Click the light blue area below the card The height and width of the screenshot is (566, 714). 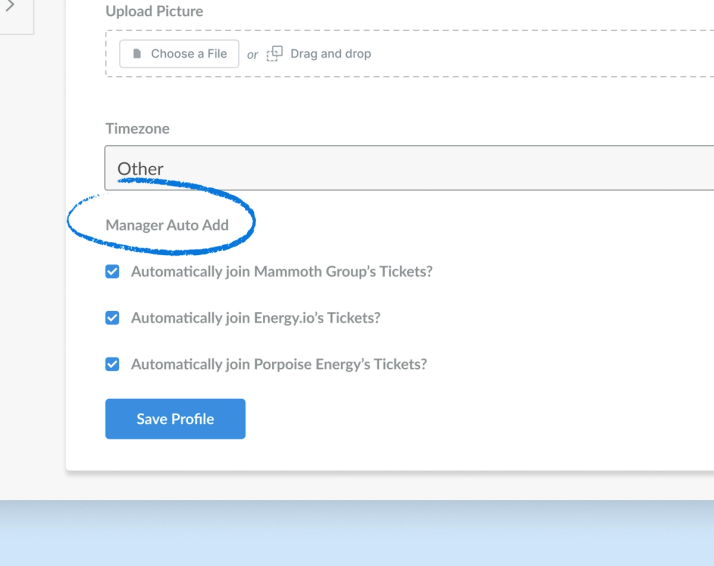pos(357,533)
